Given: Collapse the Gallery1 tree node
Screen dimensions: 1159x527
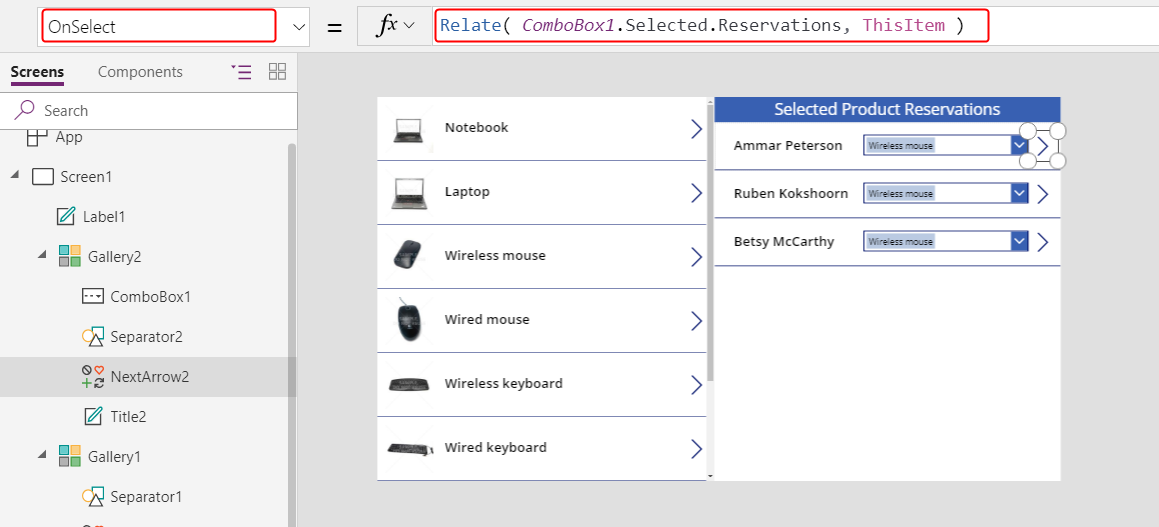Looking at the screenshot, I should pos(42,455).
